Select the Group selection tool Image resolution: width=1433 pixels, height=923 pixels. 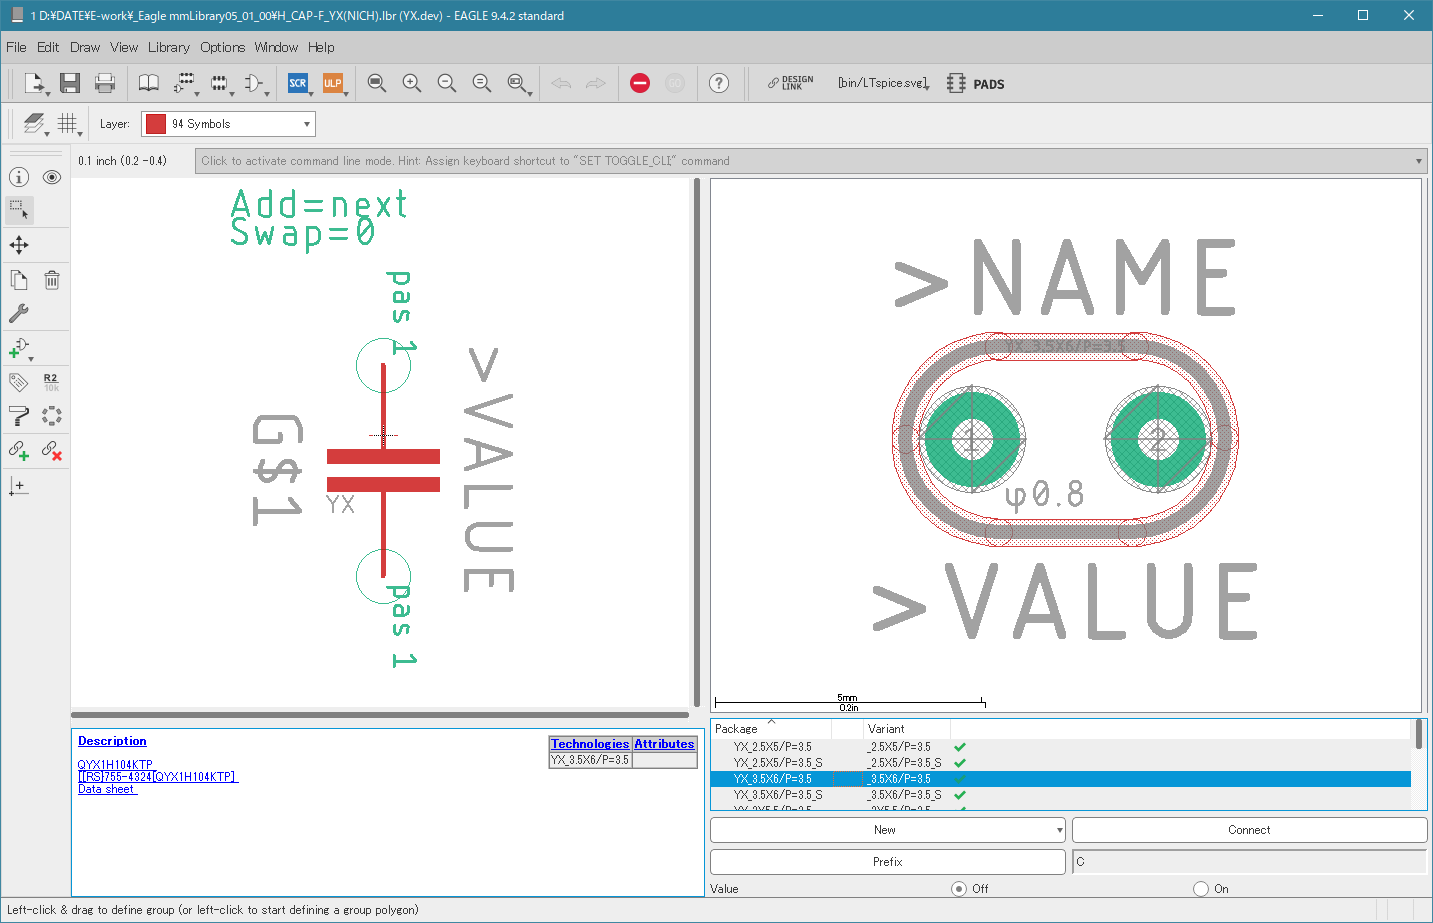pos(19,210)
